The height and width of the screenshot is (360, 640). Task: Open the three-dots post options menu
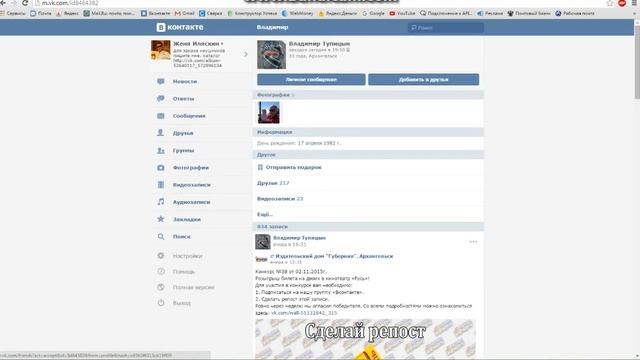473,242
